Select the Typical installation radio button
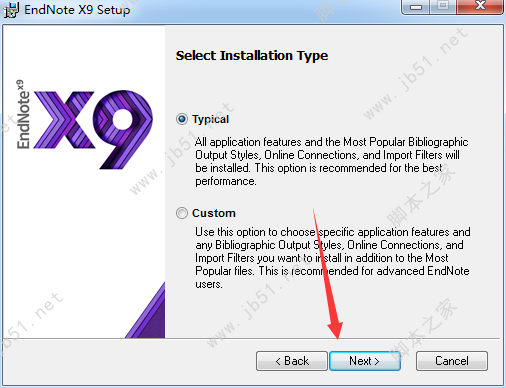This screenshot has width=506, height=388. pyautogui.click(x=182, y=119)
